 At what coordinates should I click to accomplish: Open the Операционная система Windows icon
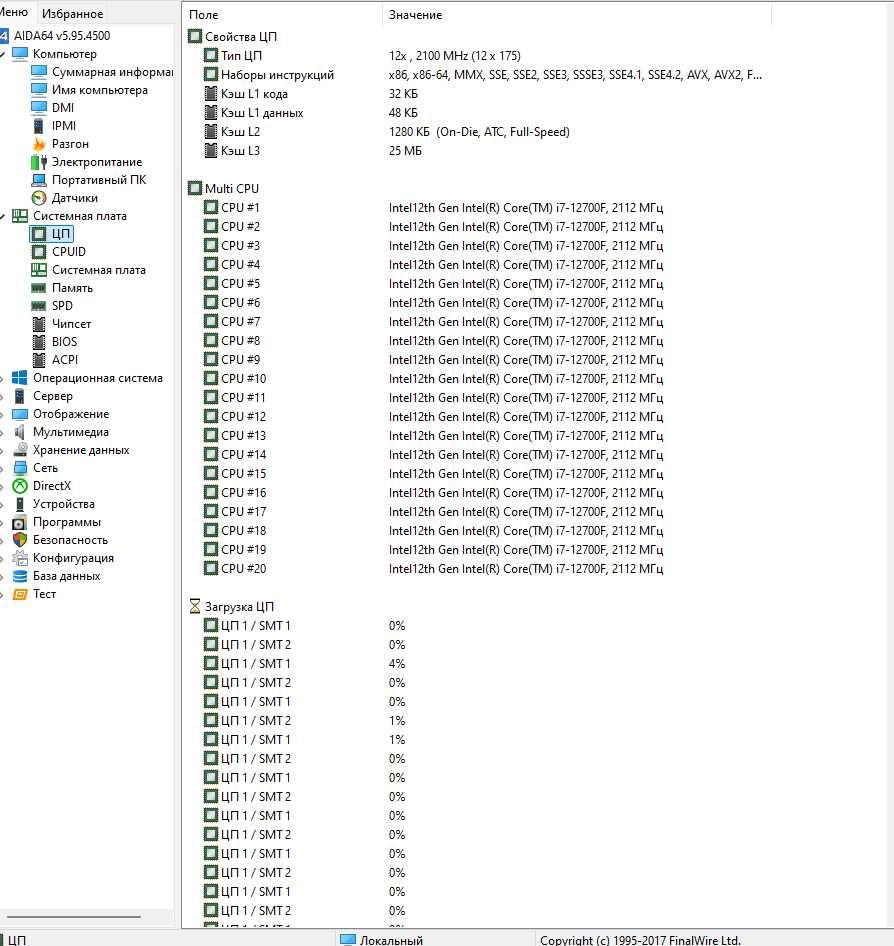20,378
